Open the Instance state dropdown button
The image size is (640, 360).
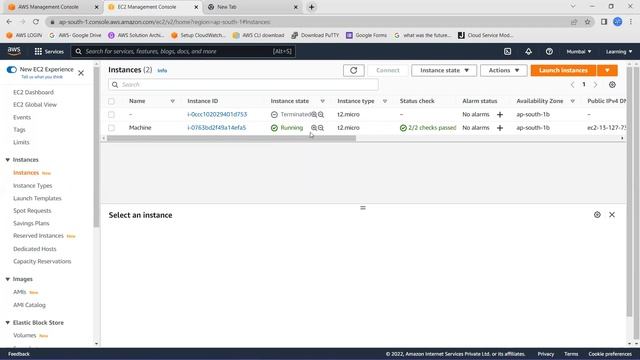click(444, 70)
